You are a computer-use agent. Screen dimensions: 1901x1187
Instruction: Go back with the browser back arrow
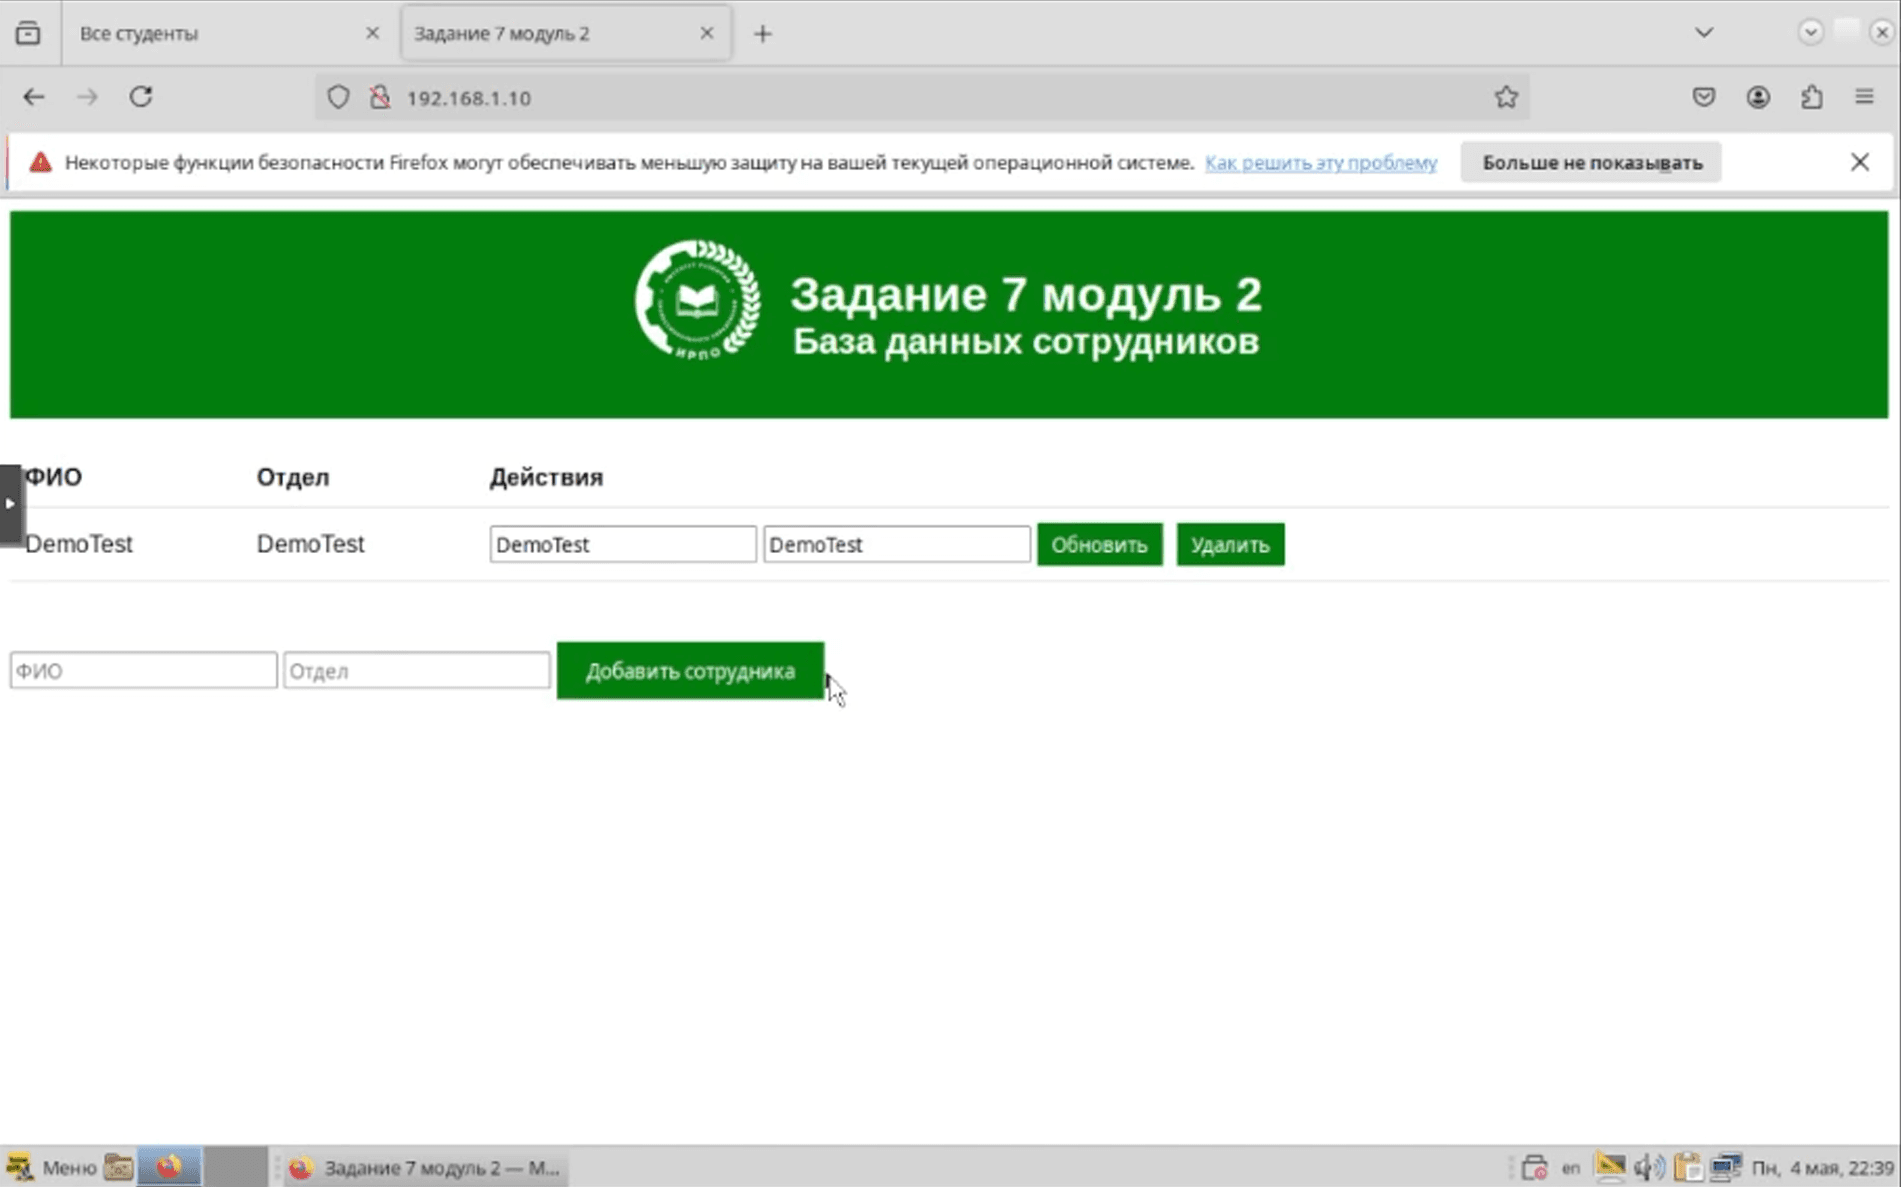tap(34, 97)
